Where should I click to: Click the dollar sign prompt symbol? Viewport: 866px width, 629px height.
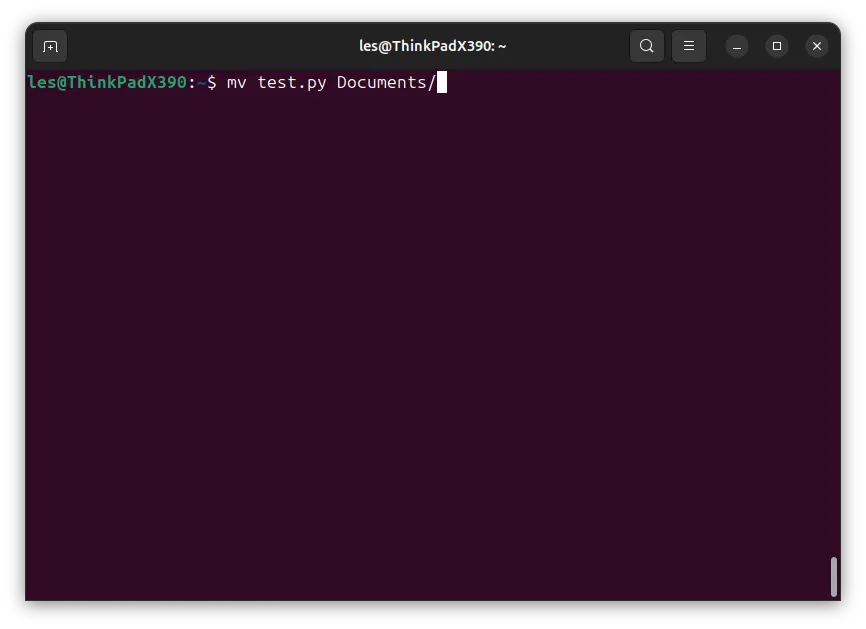[x=212, y=83]
